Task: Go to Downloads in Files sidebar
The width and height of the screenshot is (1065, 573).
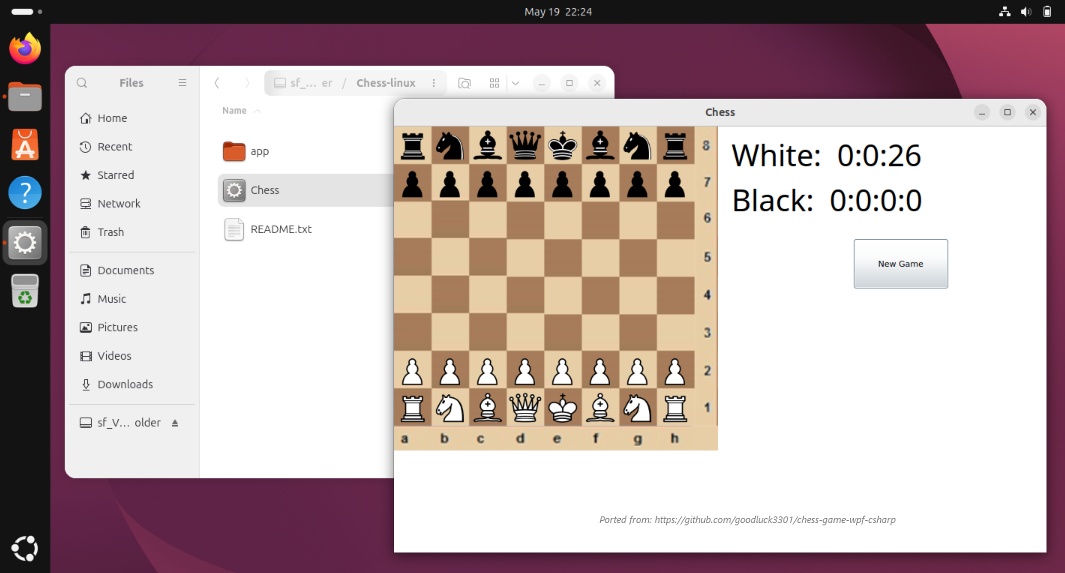Action: (132, 384)
